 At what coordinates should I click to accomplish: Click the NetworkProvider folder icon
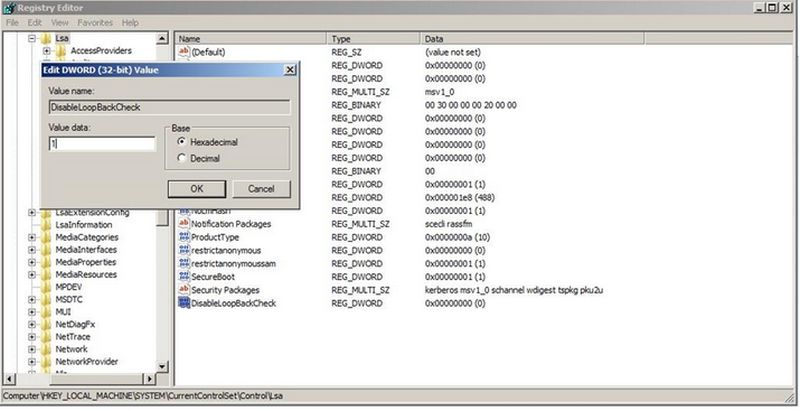click(x=46, y=362)
